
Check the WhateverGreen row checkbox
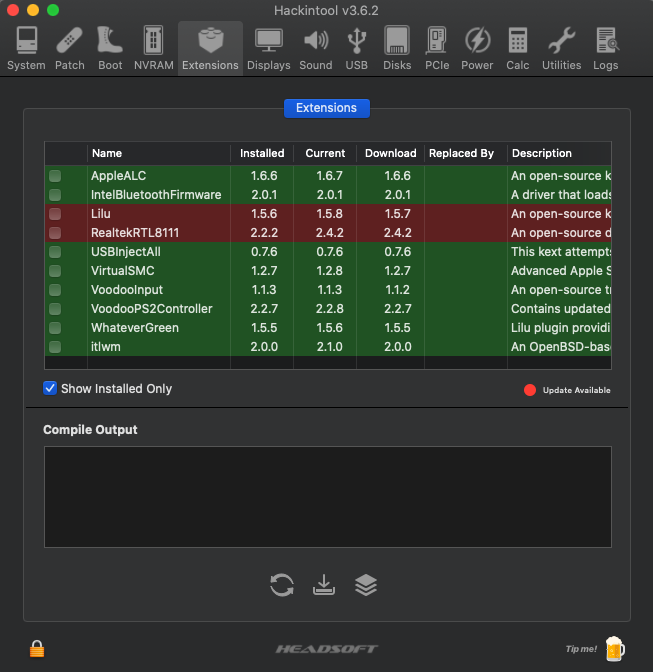(55, 328)
